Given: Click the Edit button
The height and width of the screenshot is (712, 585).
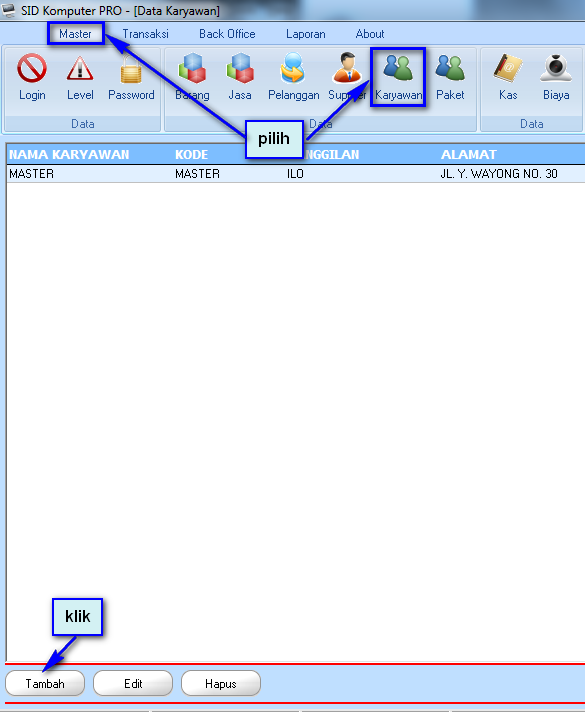Looking at the screenshot, I should pyautogui.click(x=133, y=683).
